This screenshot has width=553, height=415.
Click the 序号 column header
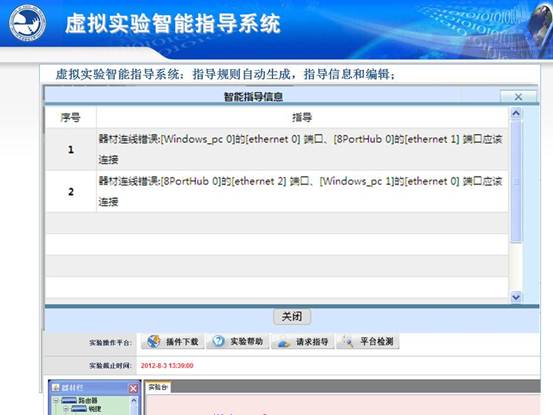[71, 117]
